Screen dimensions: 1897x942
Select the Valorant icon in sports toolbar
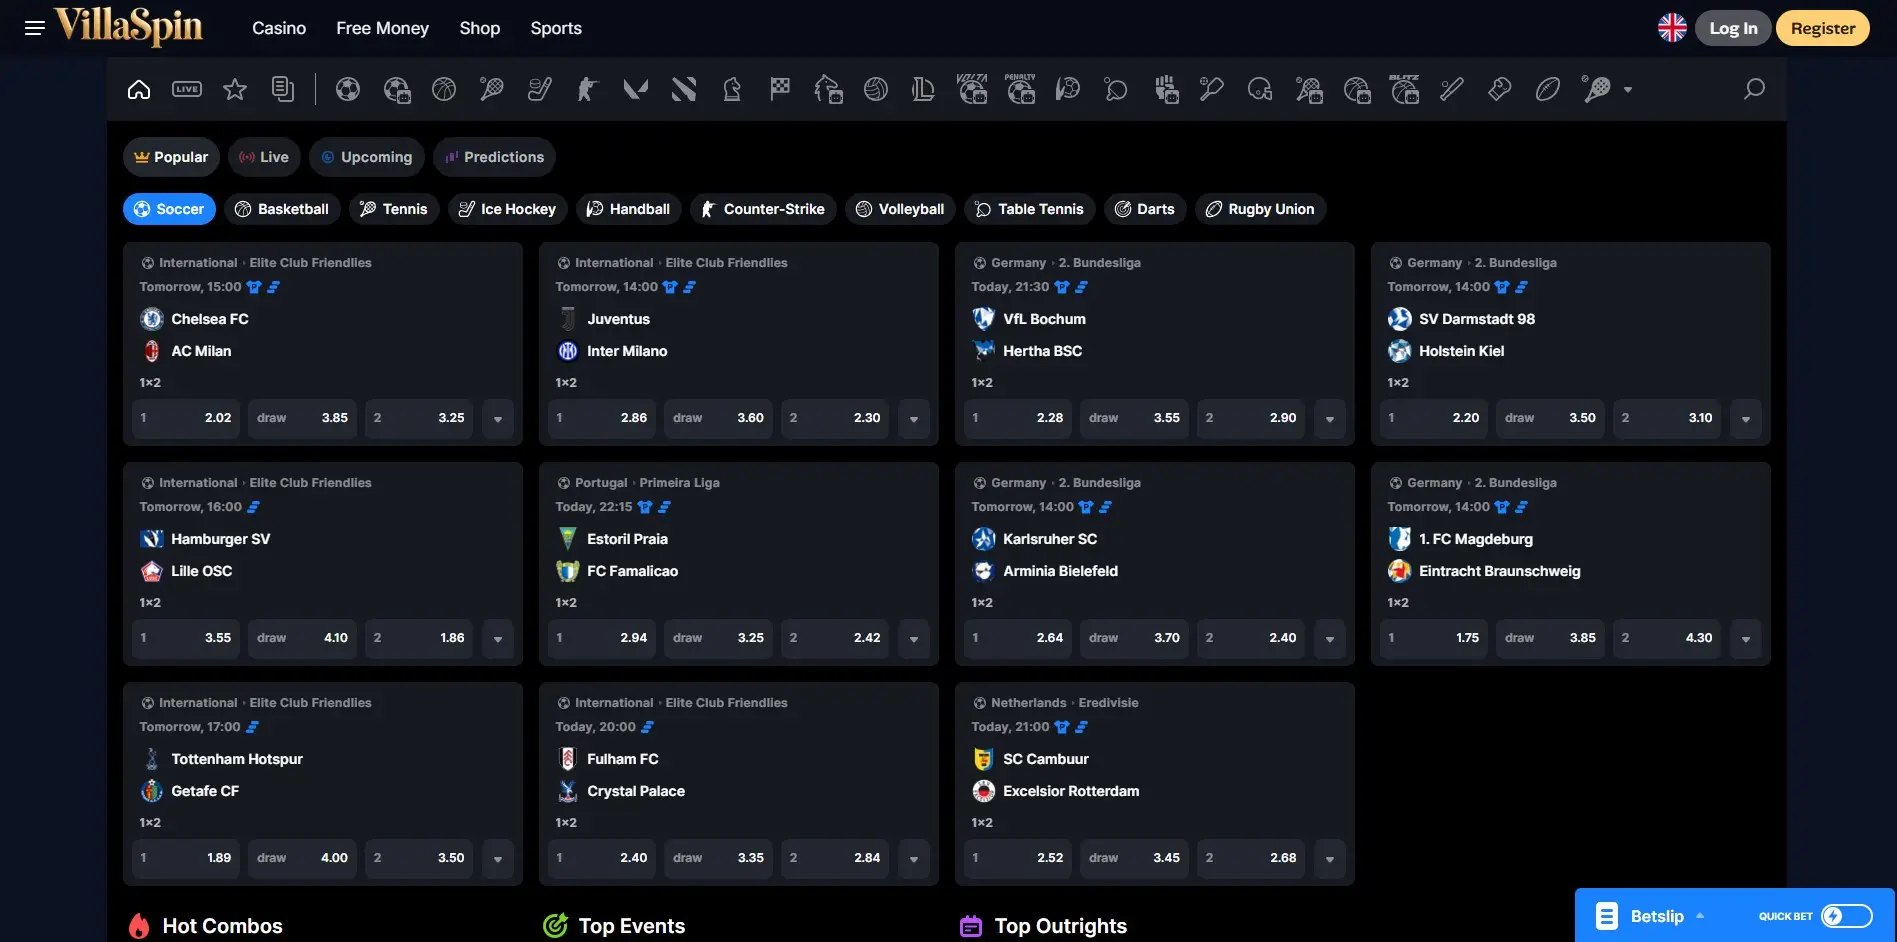coord(636,89)
